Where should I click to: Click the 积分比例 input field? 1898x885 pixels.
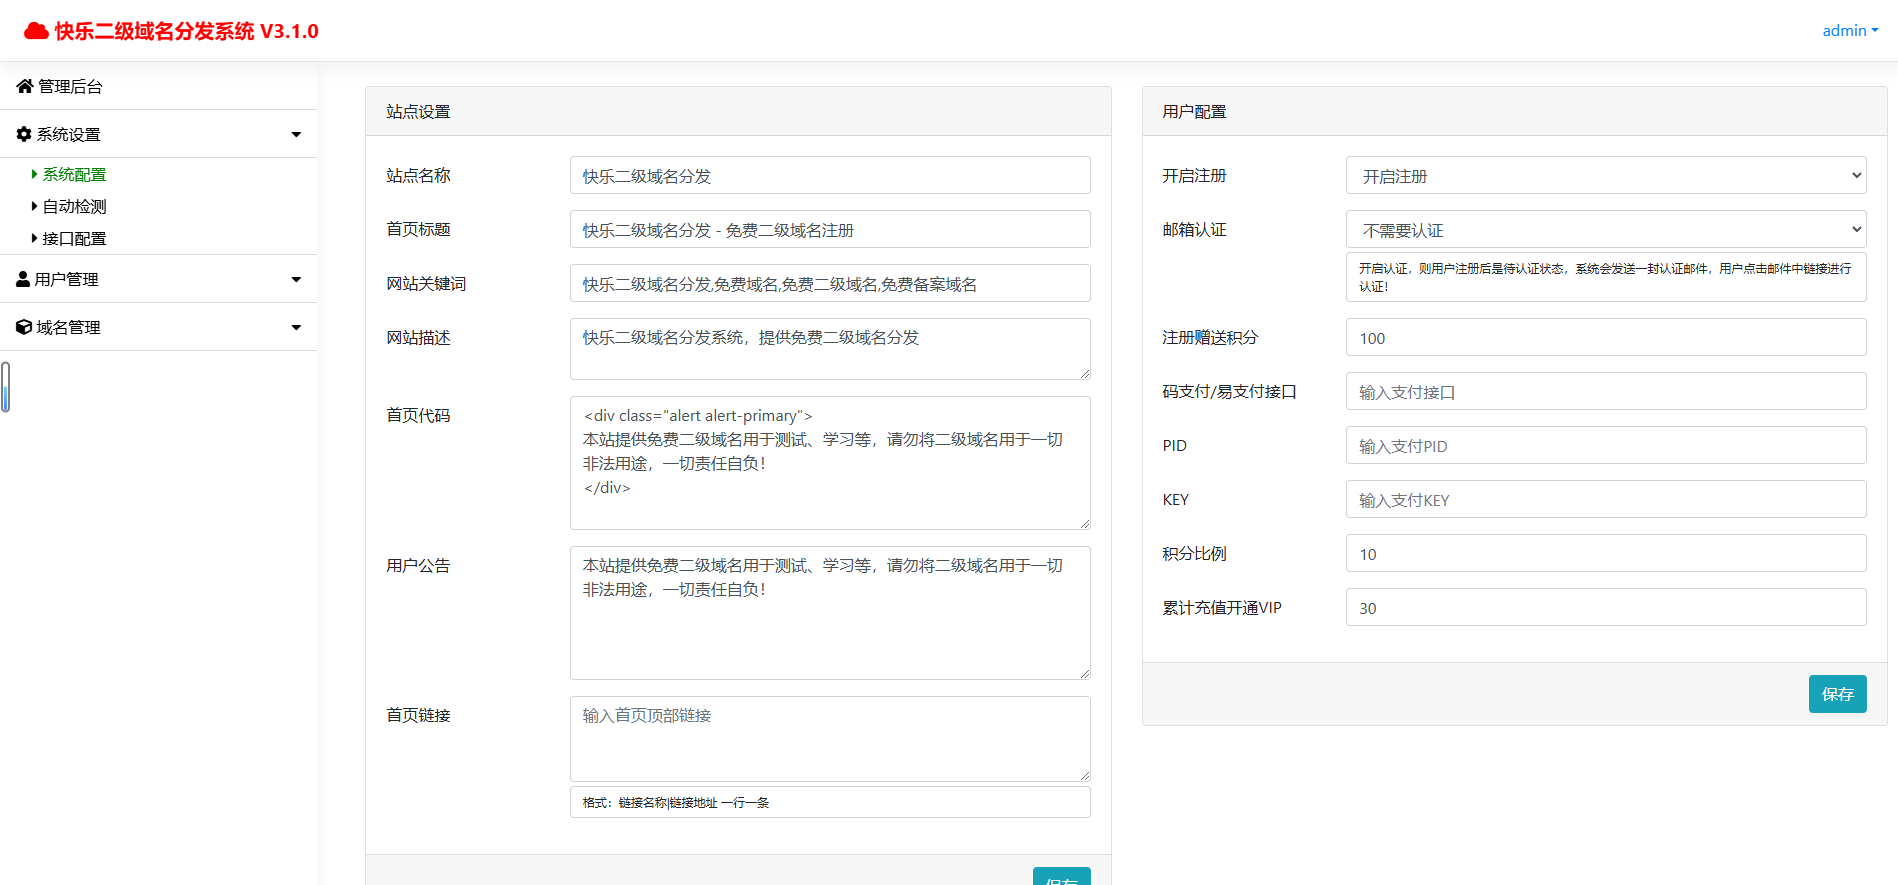(x=1606, y=553)
